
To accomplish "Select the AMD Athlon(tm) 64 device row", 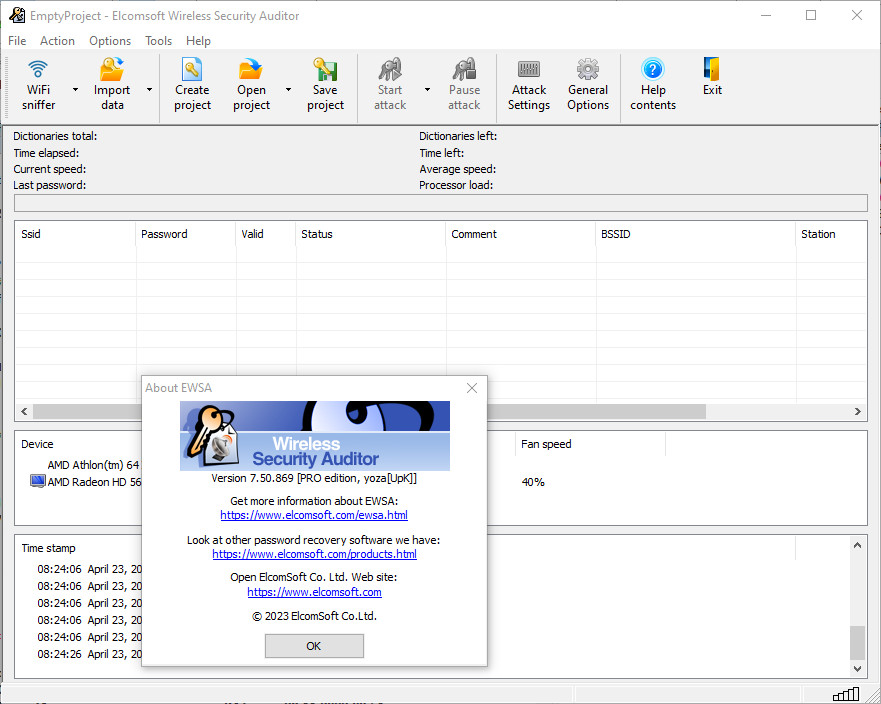I will 93,465.
